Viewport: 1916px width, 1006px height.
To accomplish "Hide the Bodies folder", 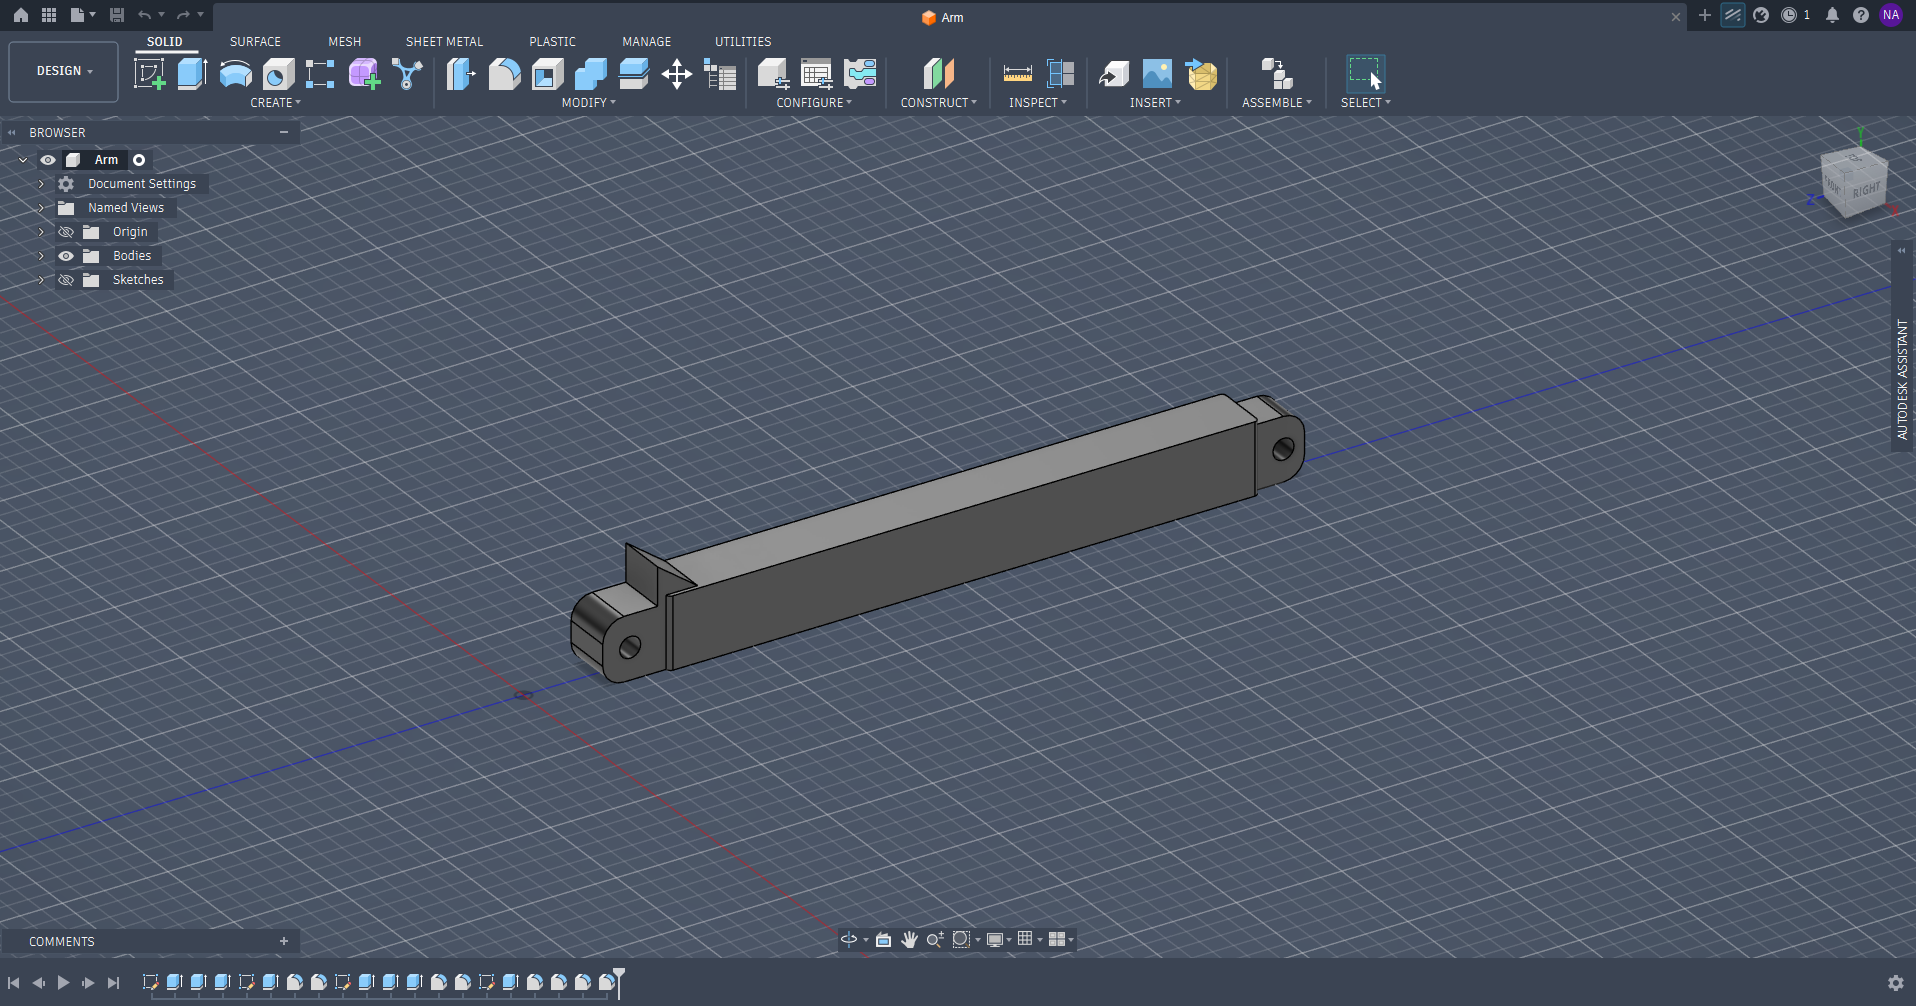I will (x=66, y=256).
